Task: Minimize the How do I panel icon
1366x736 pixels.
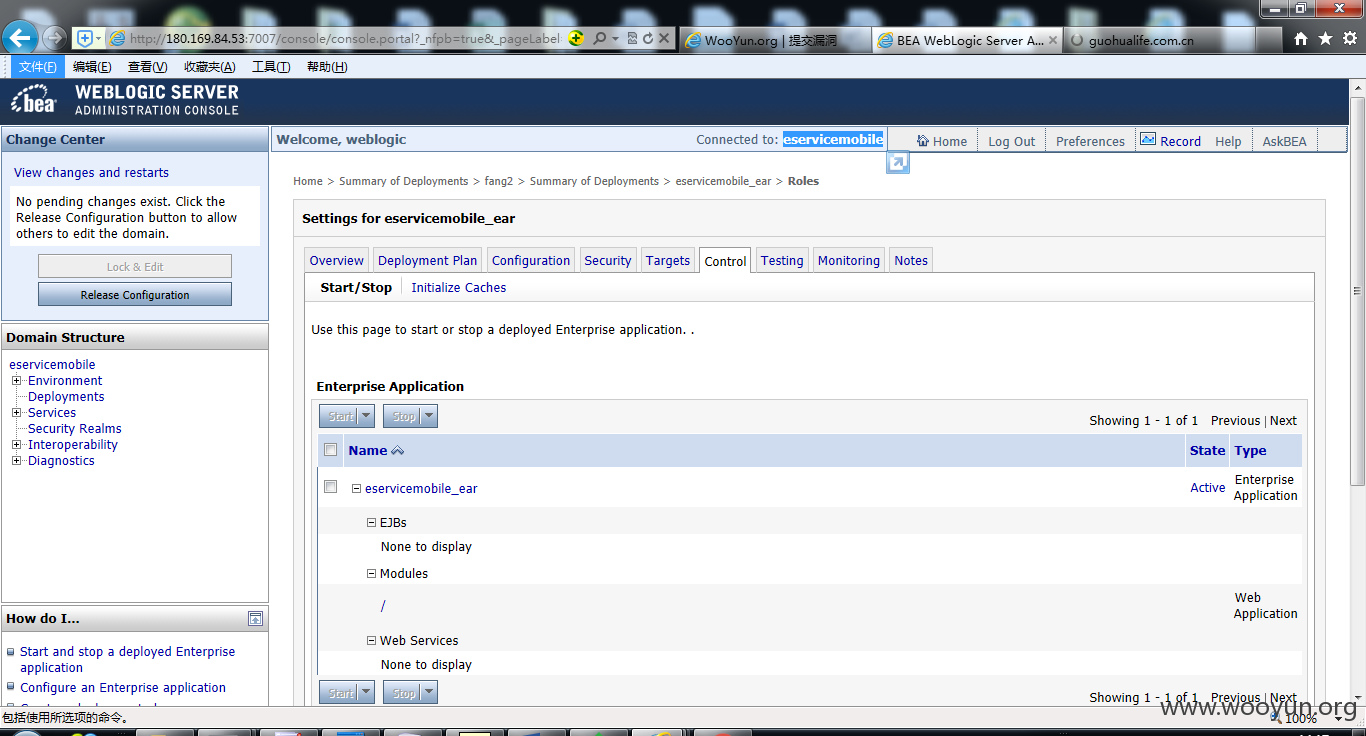Action: (x=256, y=619)
